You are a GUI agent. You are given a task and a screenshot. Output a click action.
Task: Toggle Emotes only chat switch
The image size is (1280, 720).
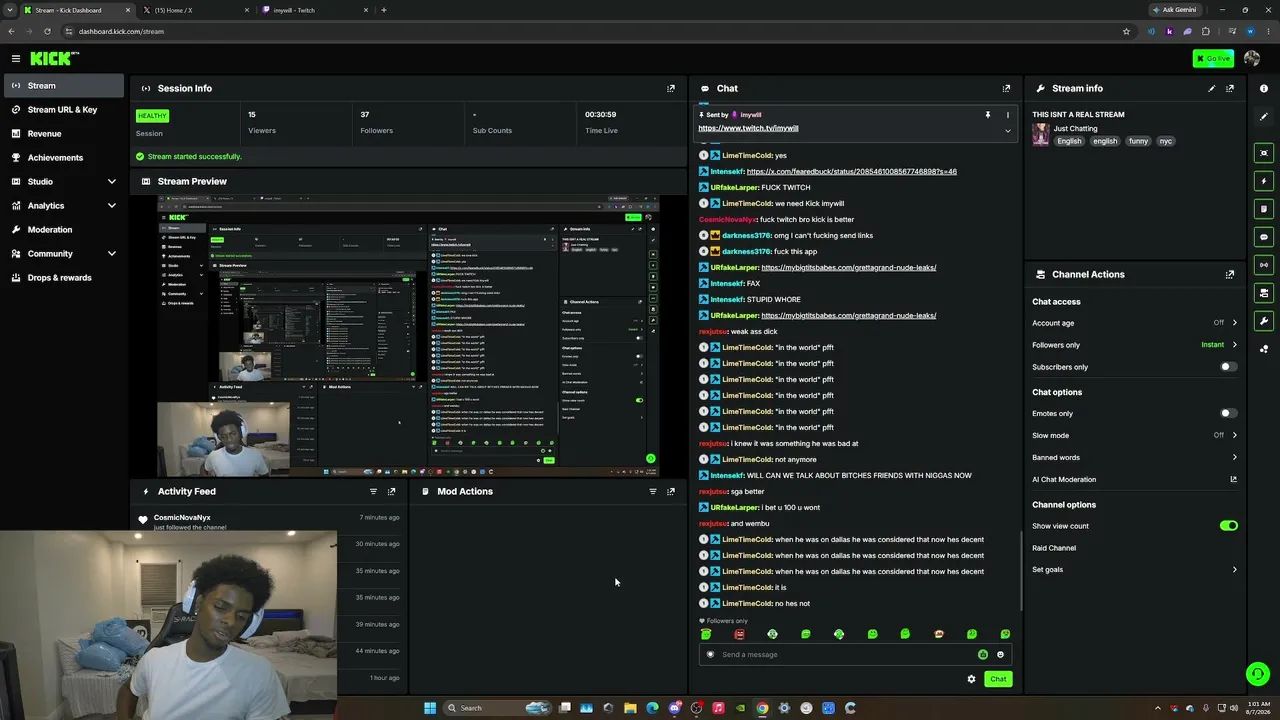[1228, 413]
